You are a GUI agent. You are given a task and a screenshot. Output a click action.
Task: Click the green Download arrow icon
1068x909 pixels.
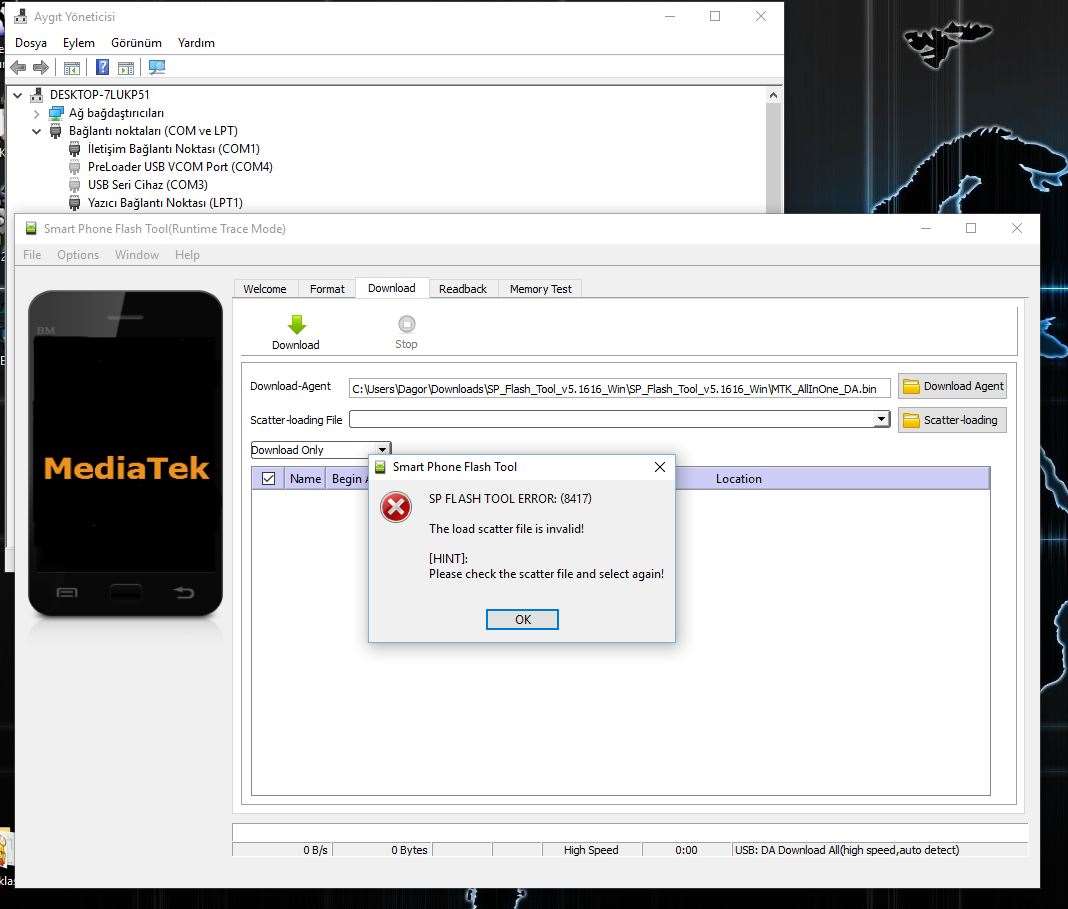click(x=296, y=324)
